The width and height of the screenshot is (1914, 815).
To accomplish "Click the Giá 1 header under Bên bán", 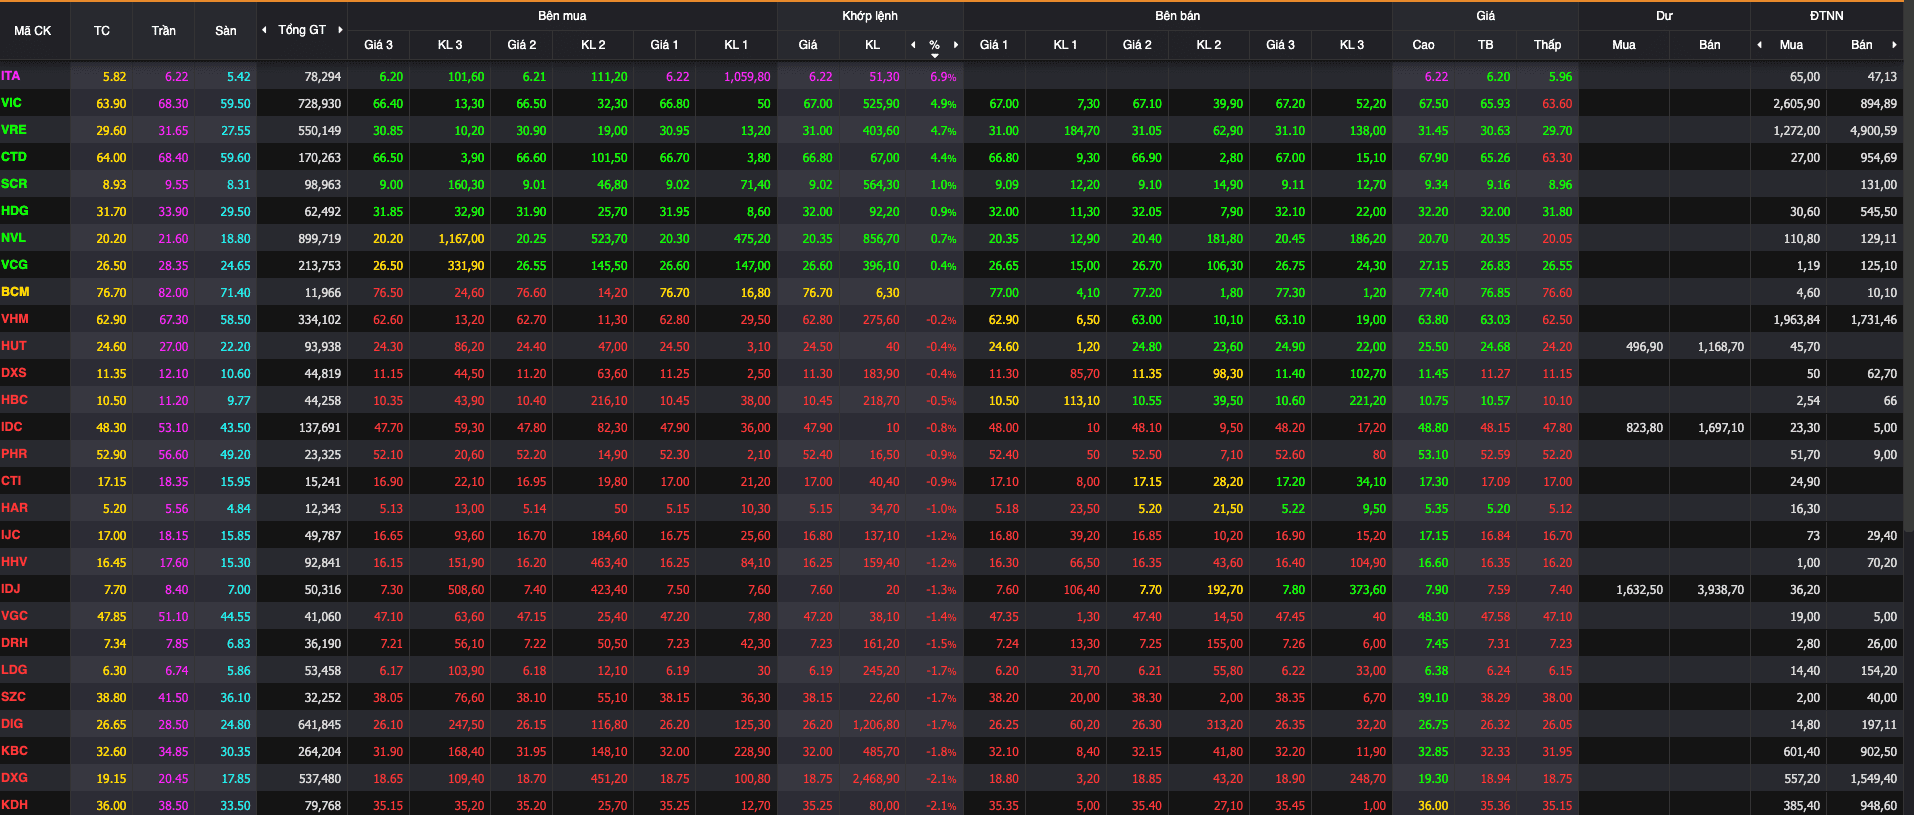I will tap(994, 45).
